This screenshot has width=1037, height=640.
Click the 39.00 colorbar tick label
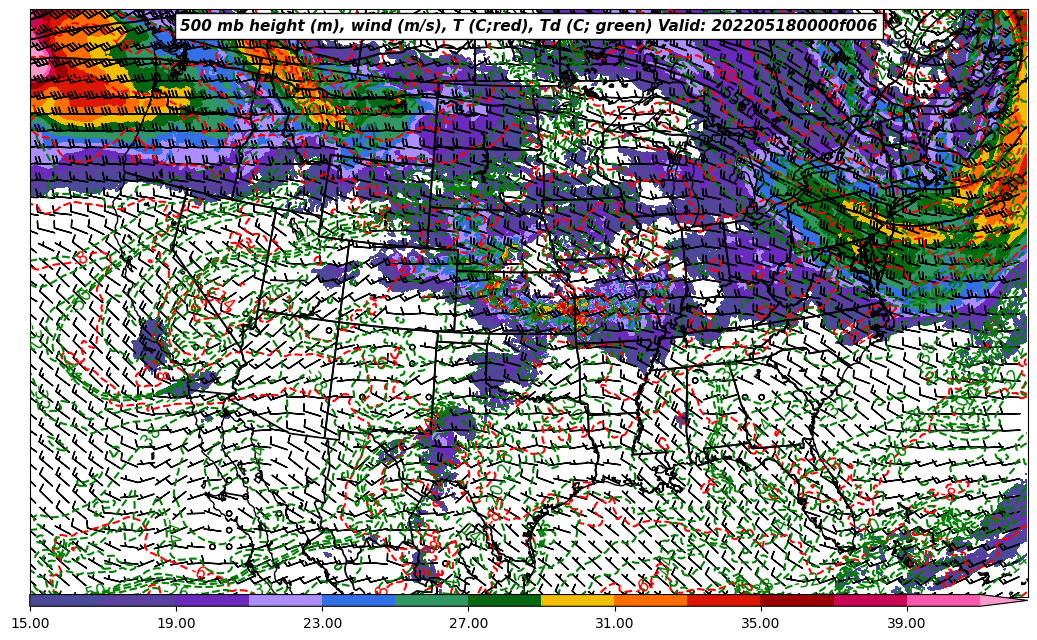[x=906, y=623]
